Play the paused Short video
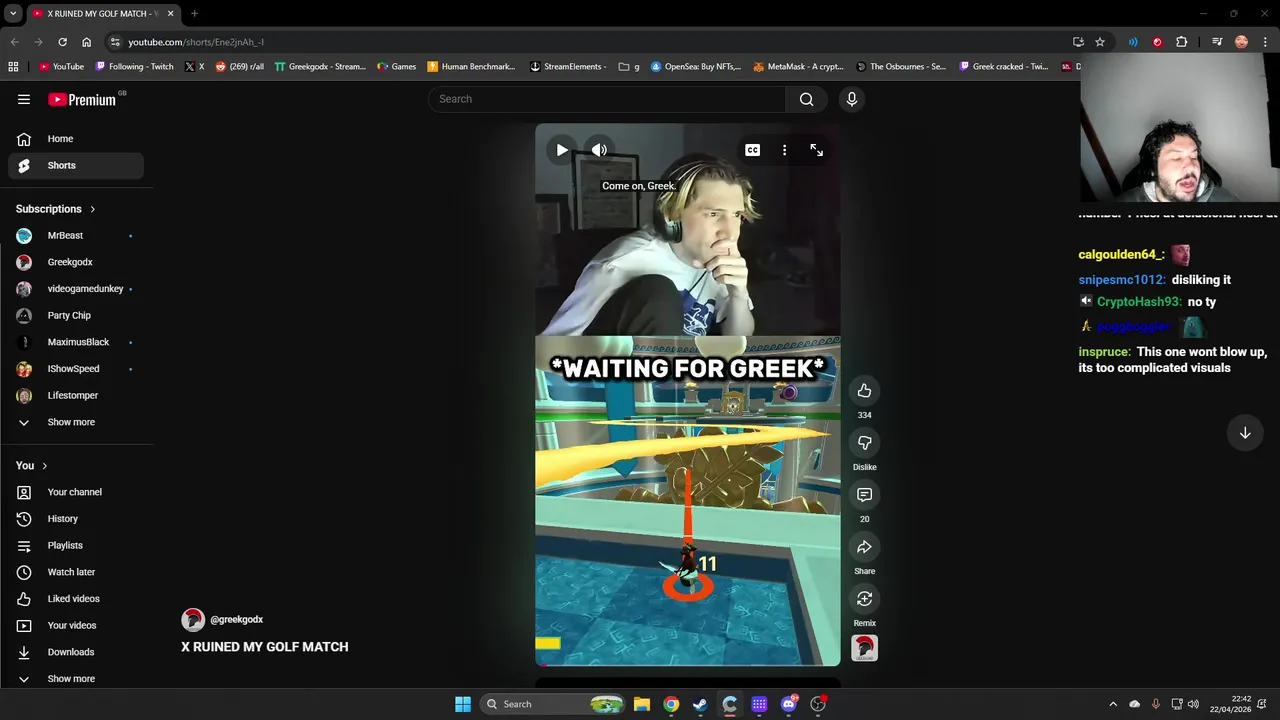1280x720 pixels. coord(562,150)
